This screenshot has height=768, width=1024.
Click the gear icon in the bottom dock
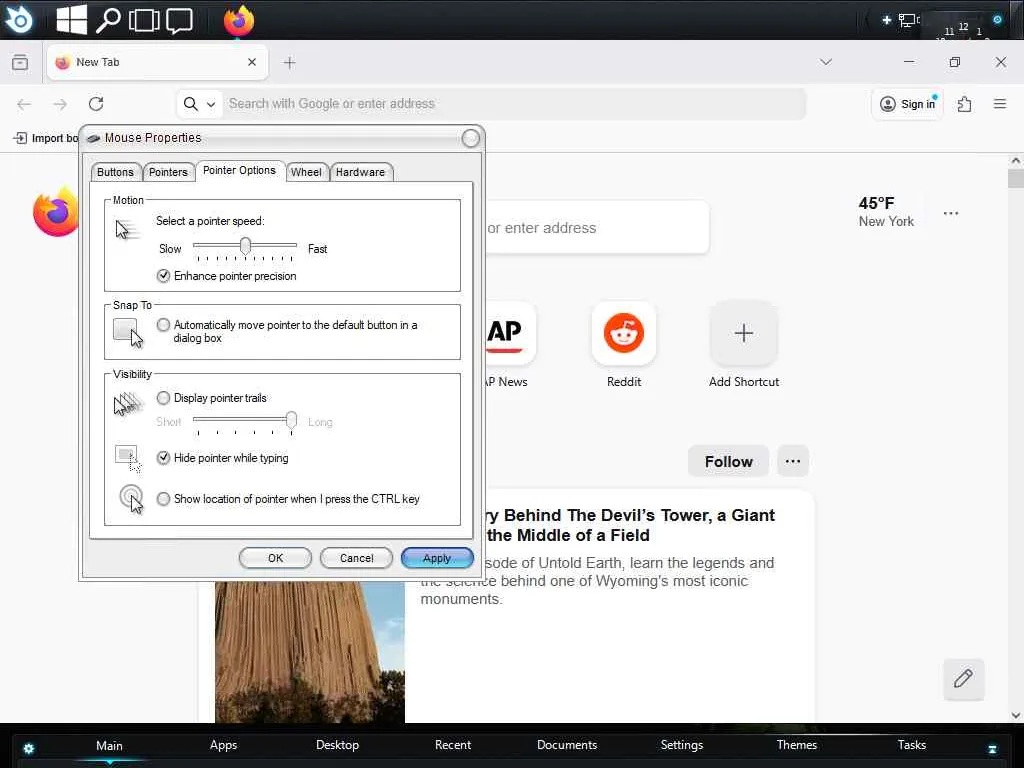tap(29, 748)
